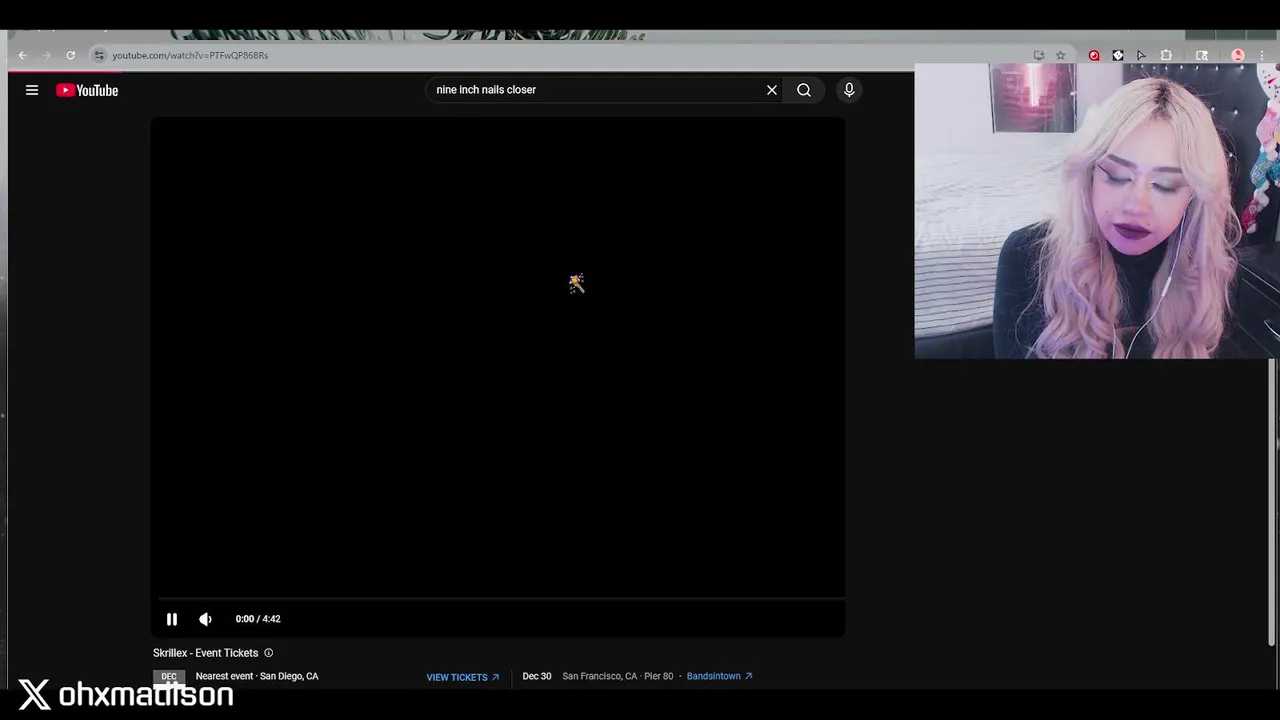The image size is (1280, 720).
Task: Open the Bandsintown link
Action: point(720,676)
